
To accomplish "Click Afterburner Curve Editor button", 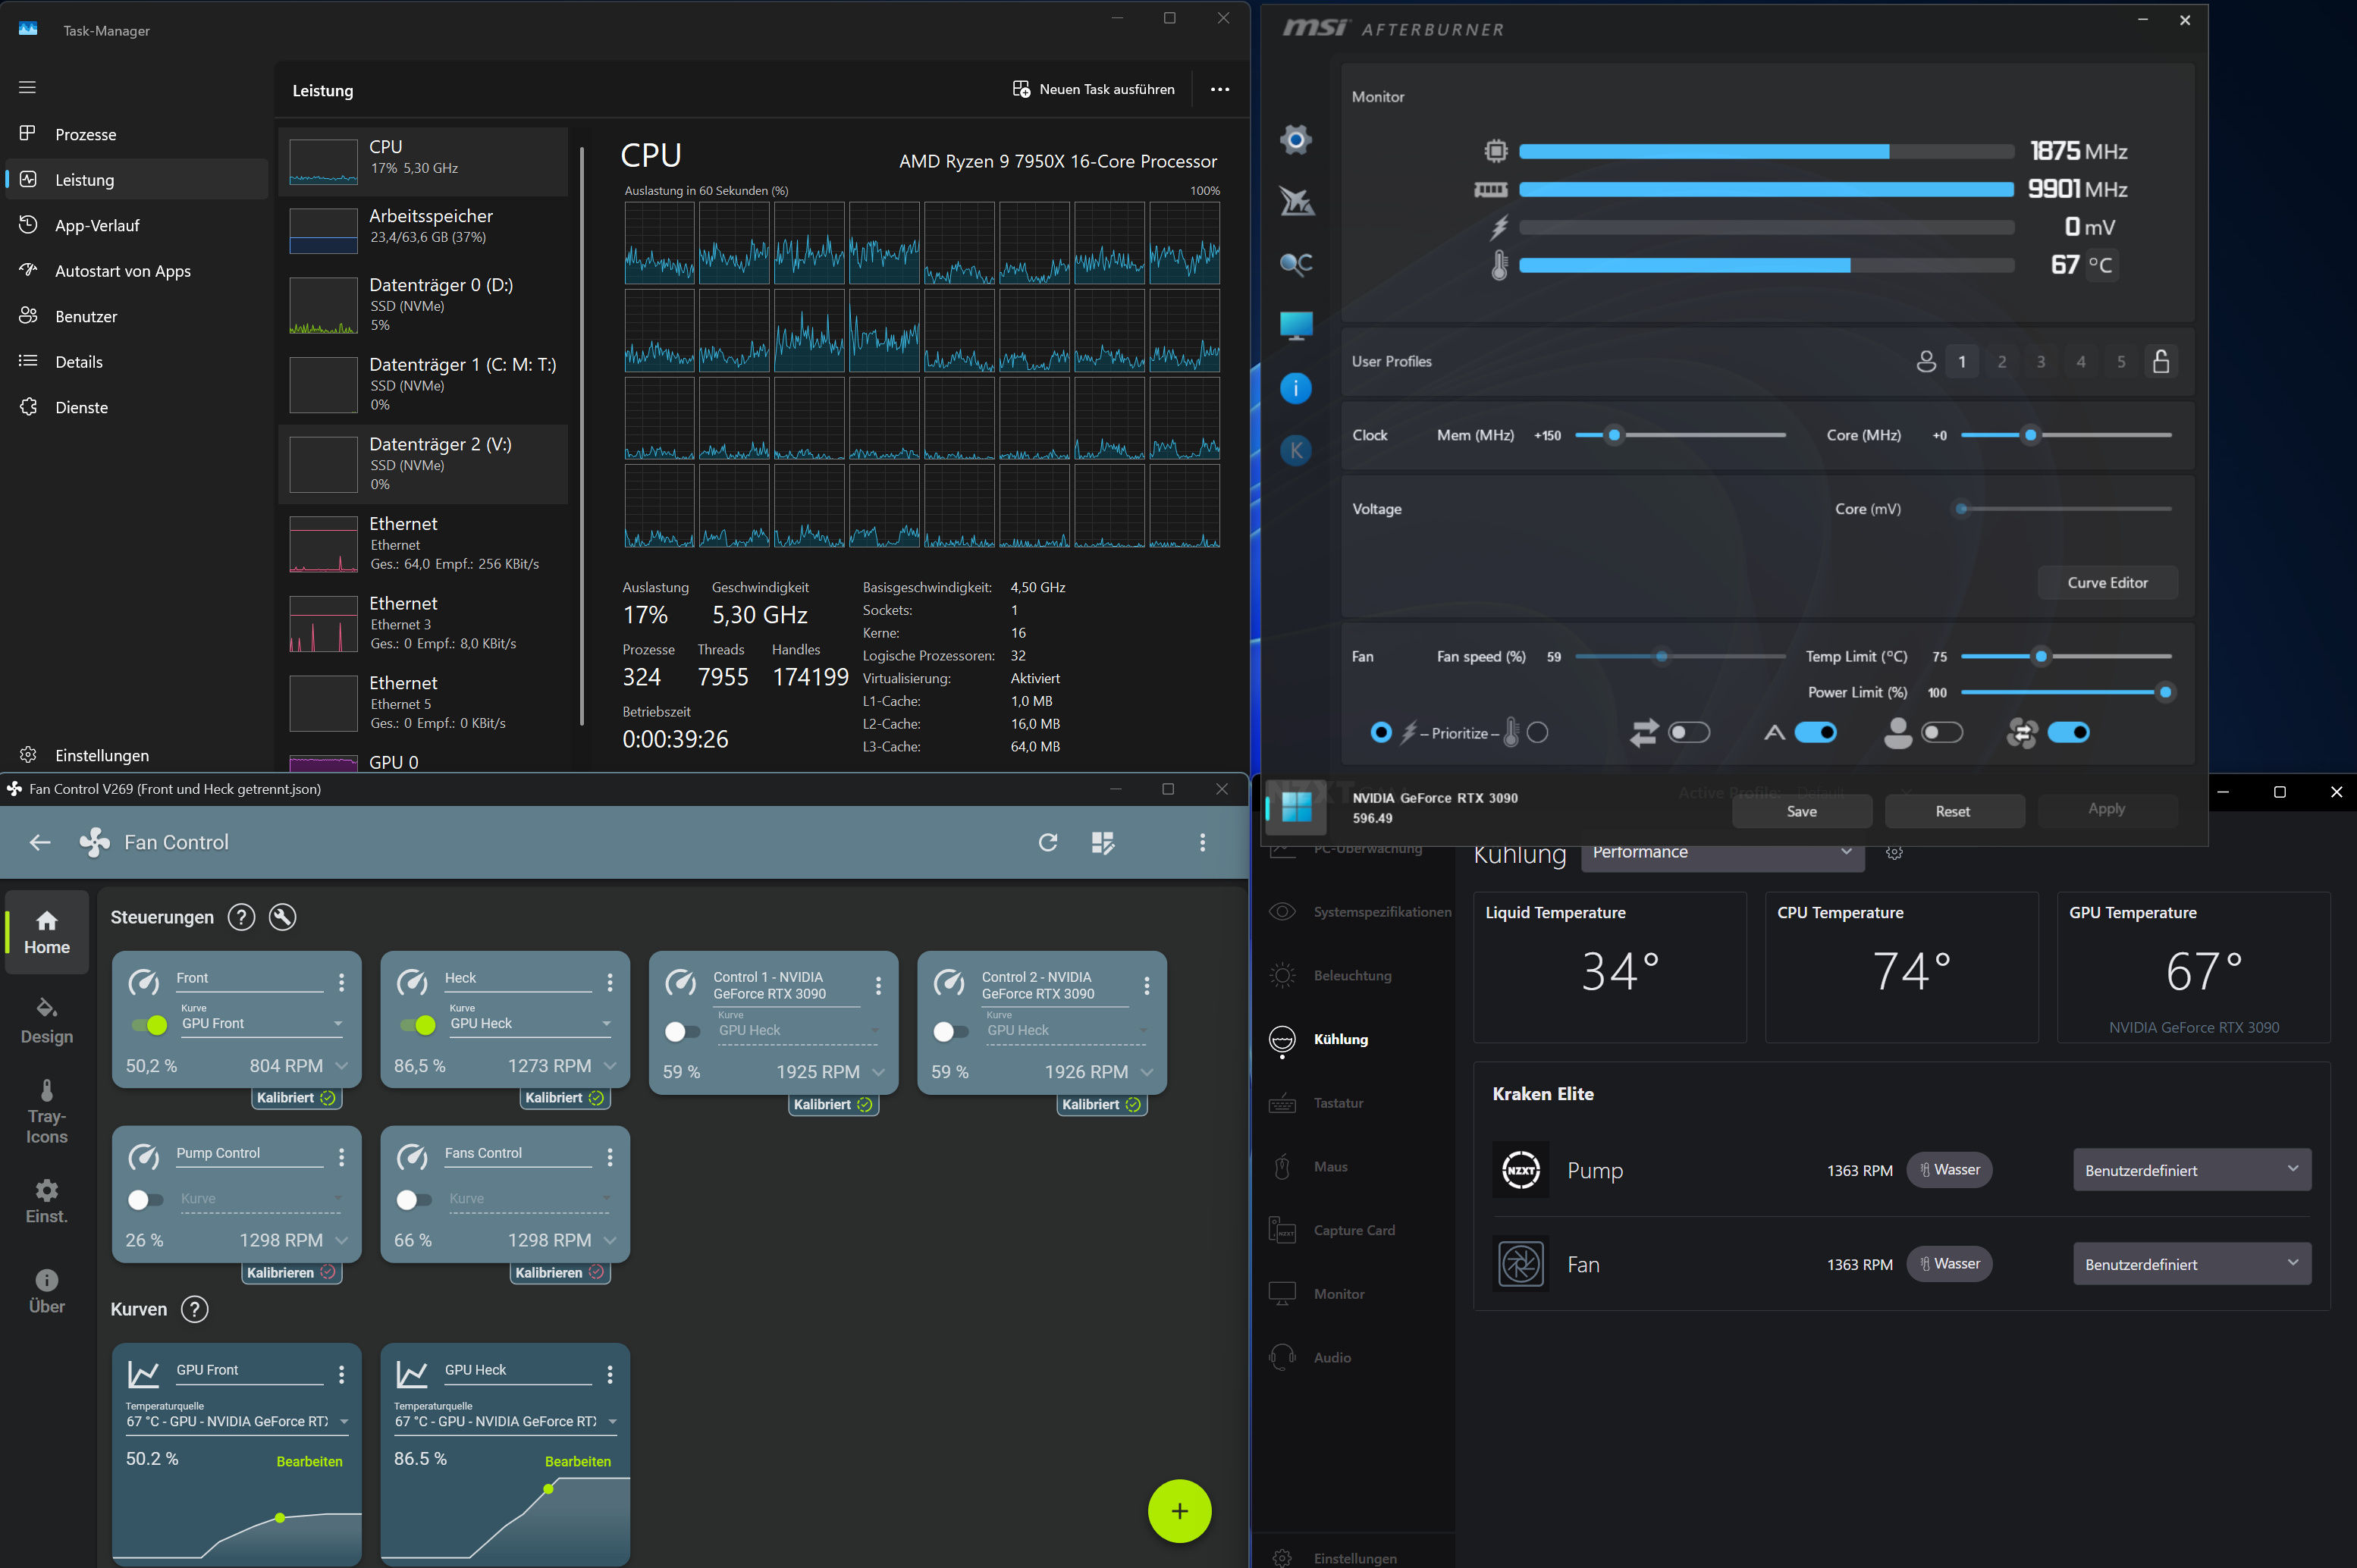I will (2107, 582).
